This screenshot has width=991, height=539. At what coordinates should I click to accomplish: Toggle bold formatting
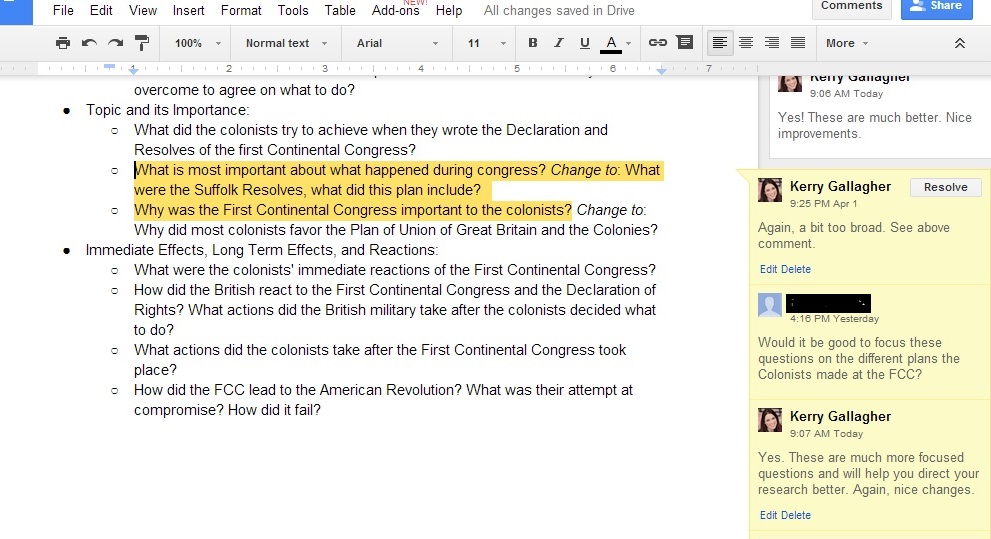click(533, 43)
